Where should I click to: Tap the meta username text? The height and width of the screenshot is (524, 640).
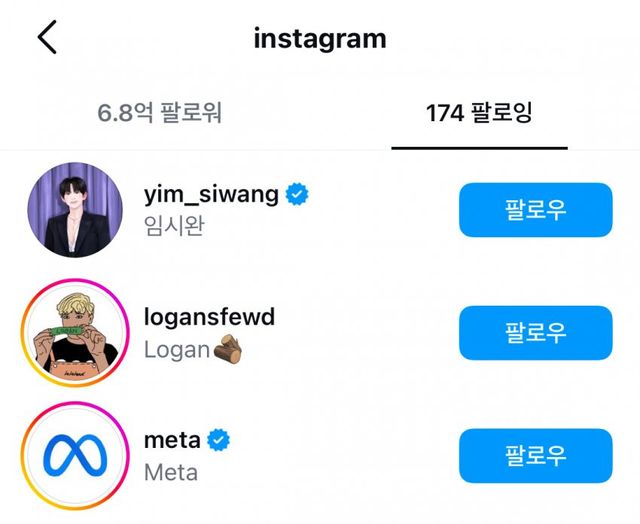point(173,439)
